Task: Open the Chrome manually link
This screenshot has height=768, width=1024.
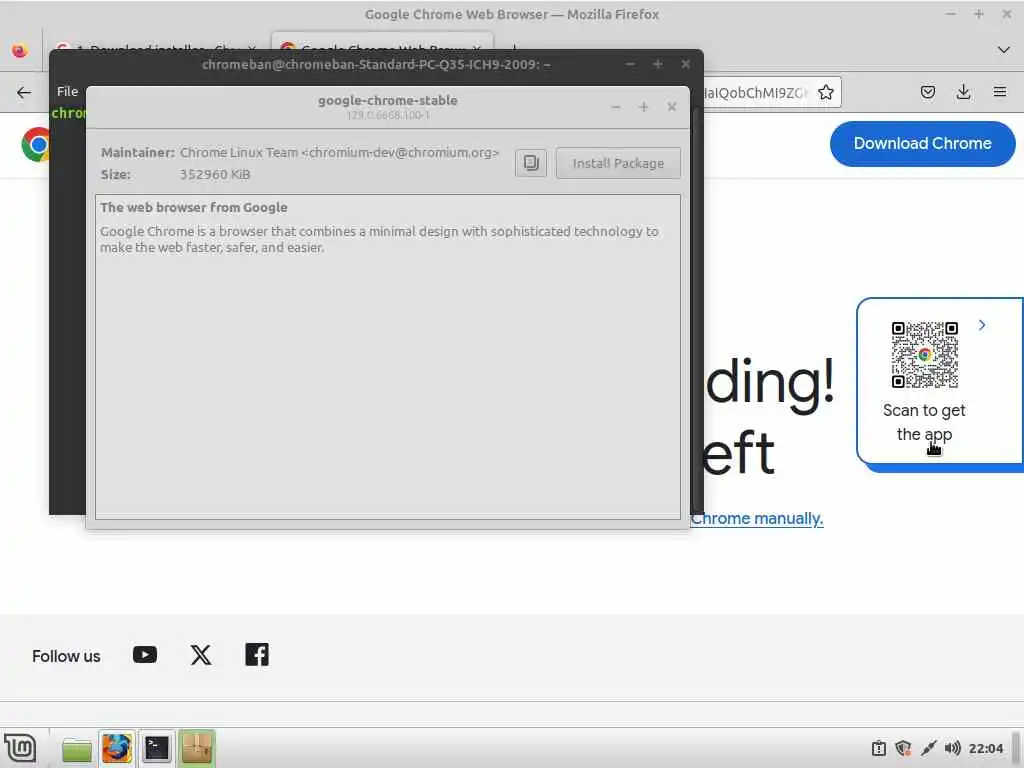Action: [757, 519]
